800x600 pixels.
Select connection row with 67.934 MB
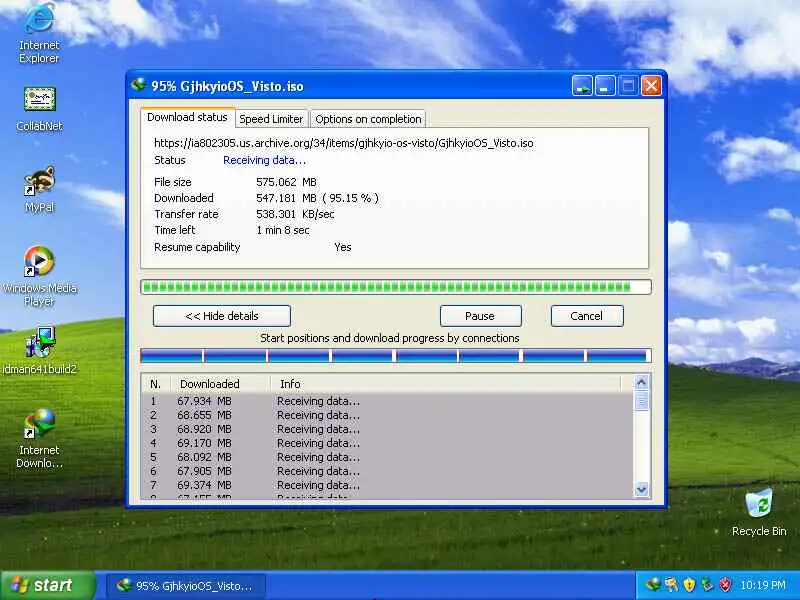click(387, 401)
